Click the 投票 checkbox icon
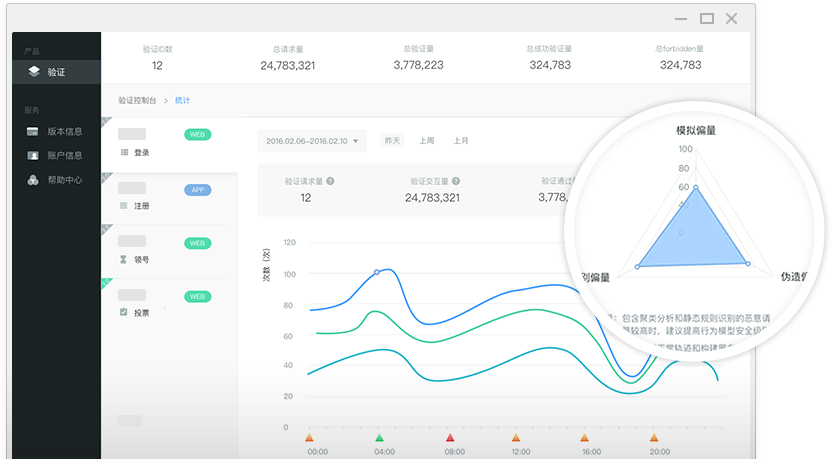This screenshot has width=832, height=459. [124, 312]
